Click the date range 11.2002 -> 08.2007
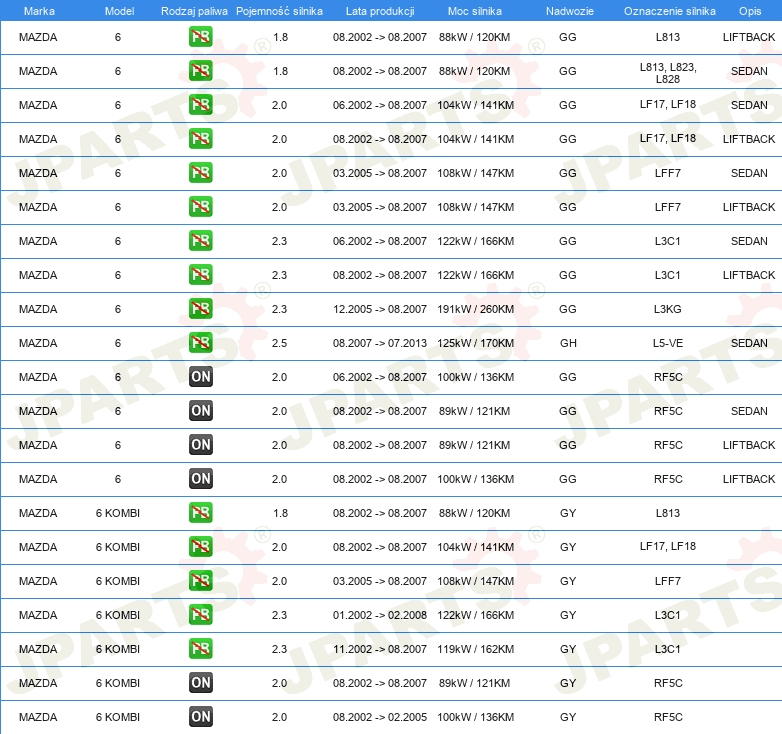 (380, 649)
